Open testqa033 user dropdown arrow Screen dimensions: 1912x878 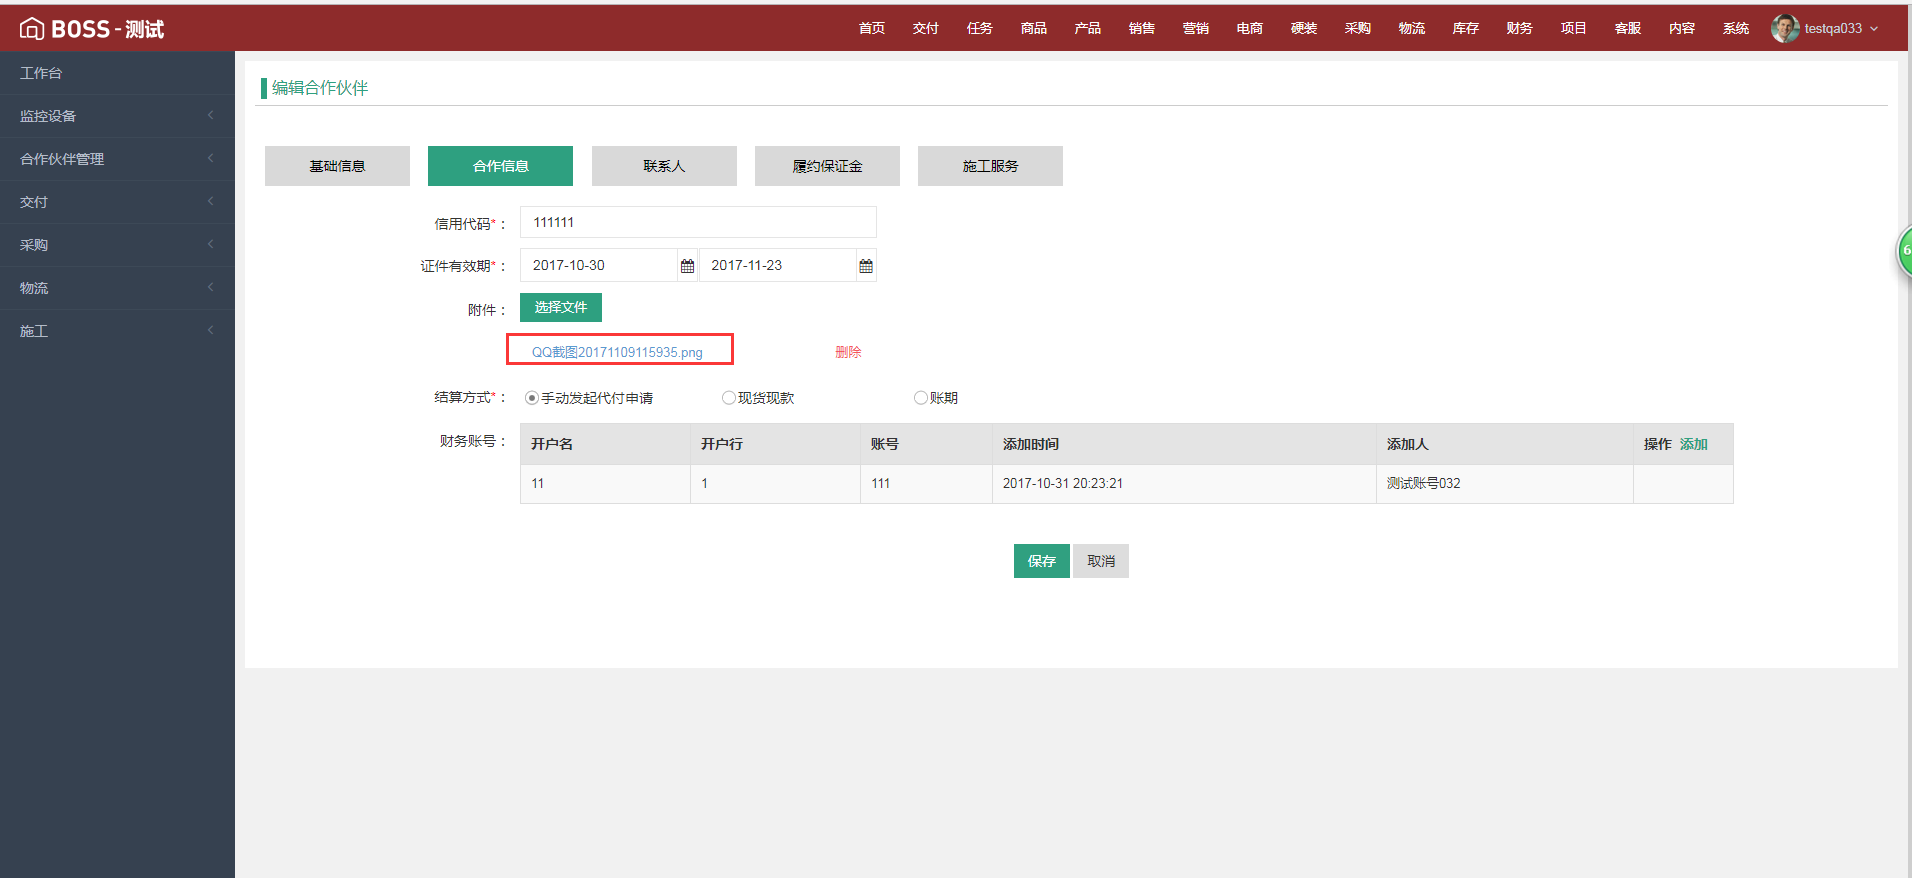pyautogui.click(x=1874, y=29)
